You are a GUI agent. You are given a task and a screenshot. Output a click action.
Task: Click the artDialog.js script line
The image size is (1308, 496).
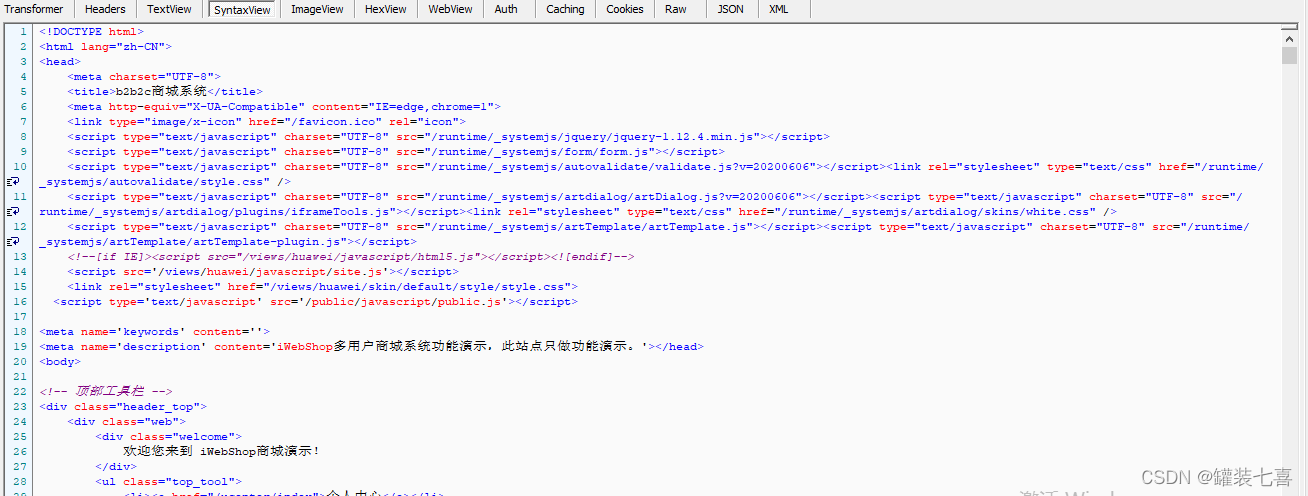(x=641, y=204)
